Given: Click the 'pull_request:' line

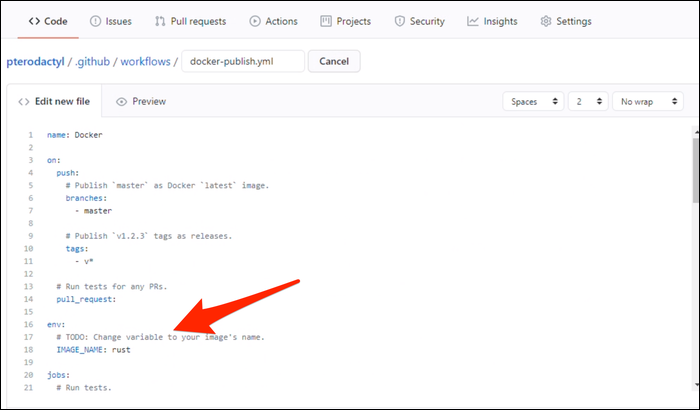Looking at the screenshot, I should [86, 299].
